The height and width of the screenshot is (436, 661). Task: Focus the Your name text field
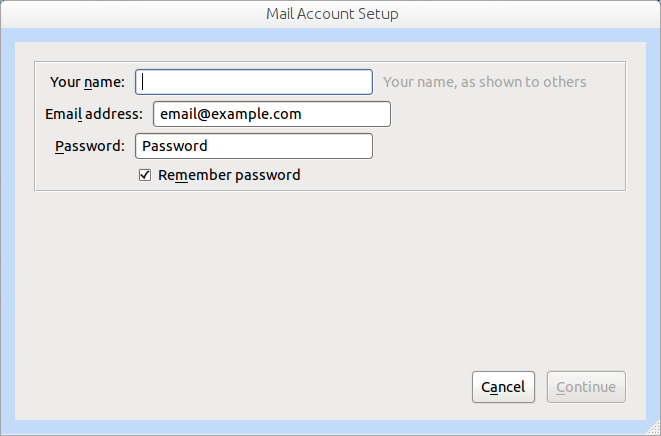[x=254, y=82]
